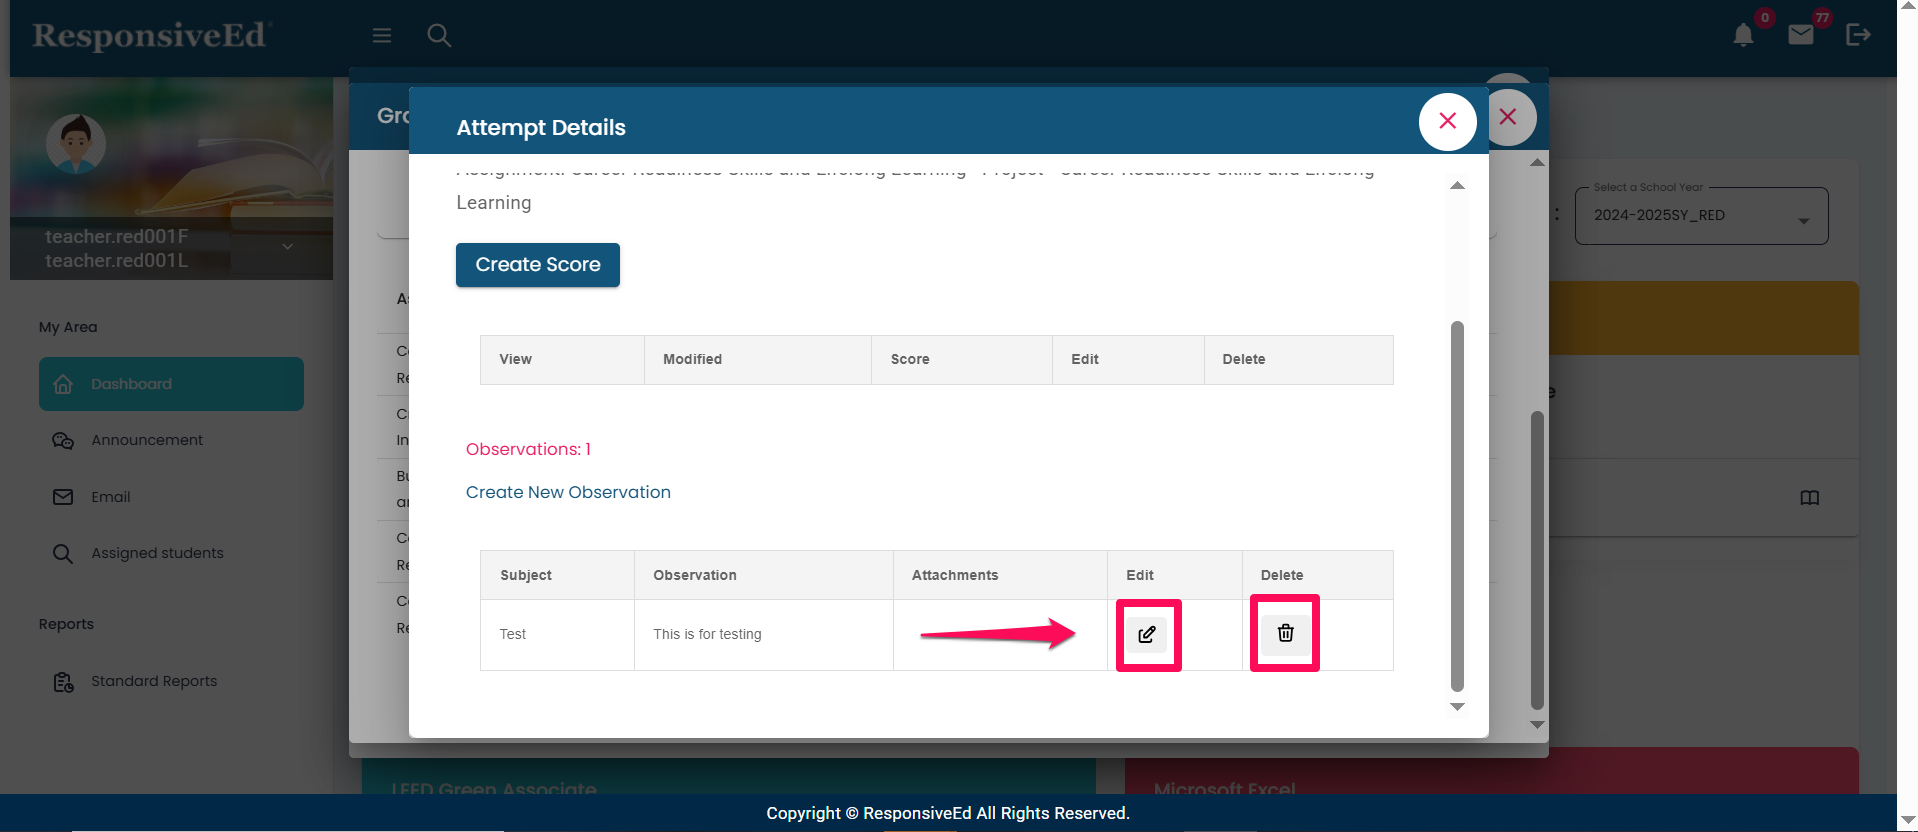Image resolution: width=1918 pixels, height=832 pixels.
Task: Click the teacher profile avatar
Action: [x=76, y=143]
